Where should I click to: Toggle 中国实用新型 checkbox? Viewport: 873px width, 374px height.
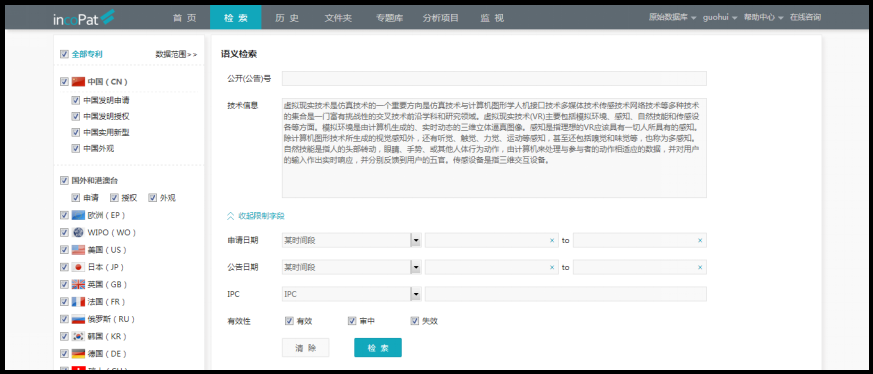[76, 132]
